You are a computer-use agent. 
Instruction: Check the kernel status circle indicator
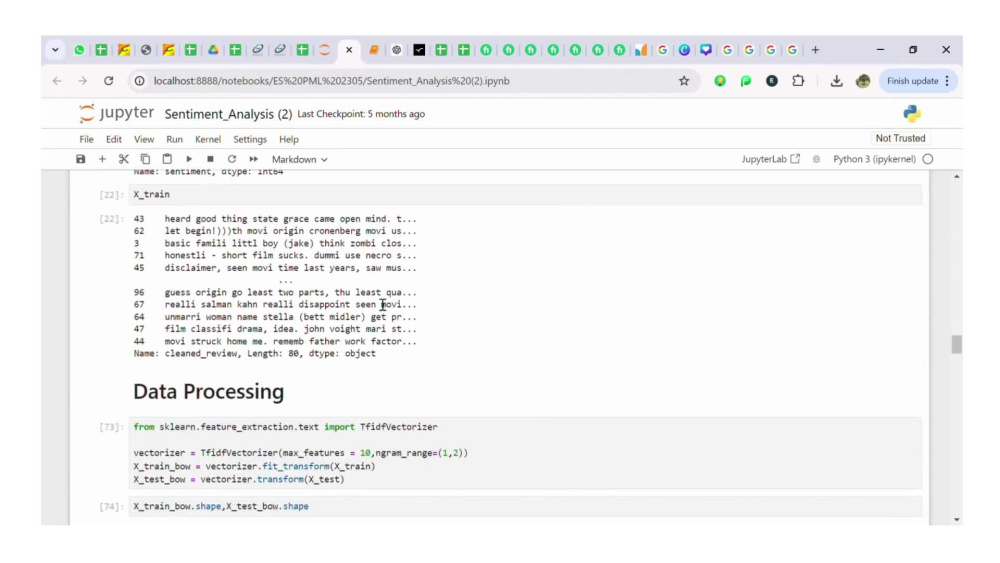point(928,159)
